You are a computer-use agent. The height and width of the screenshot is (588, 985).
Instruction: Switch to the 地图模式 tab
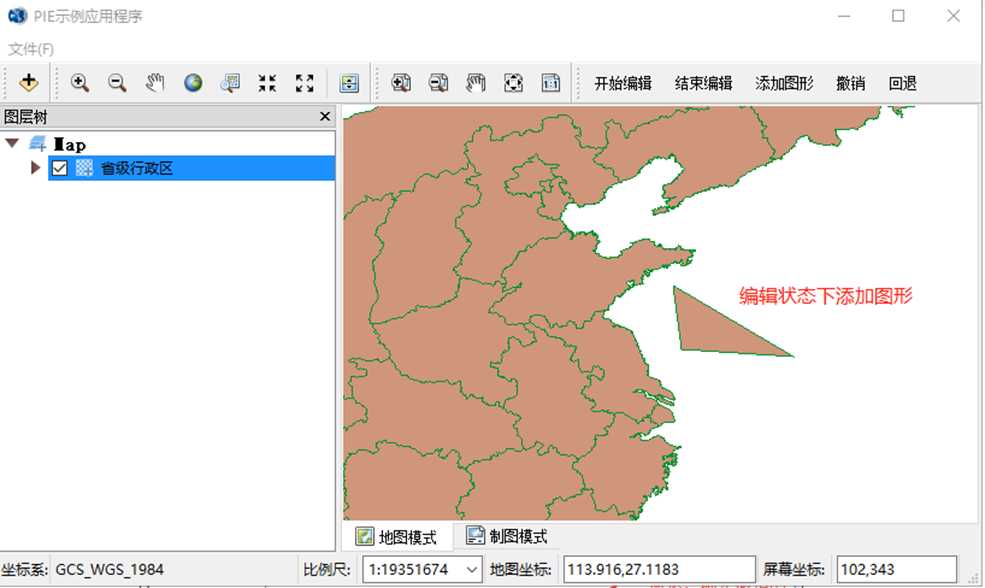tap(396, 536)
